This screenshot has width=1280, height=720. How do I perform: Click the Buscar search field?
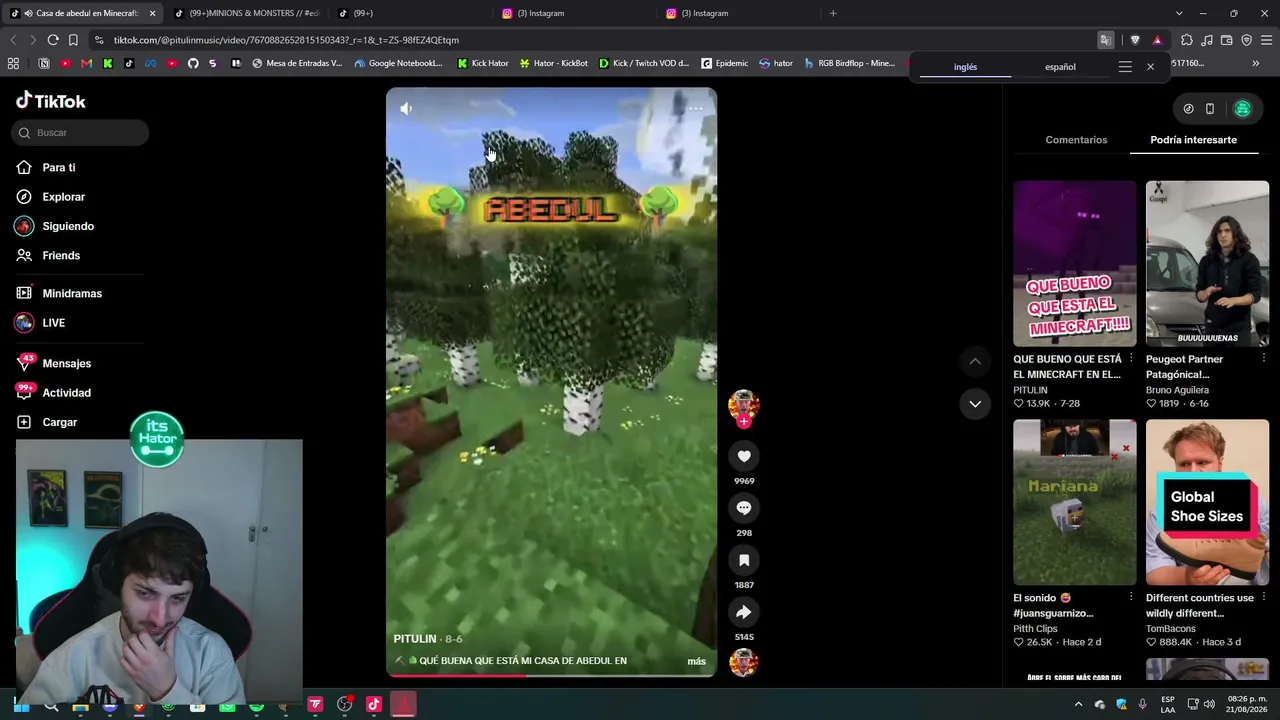[82, 133]
